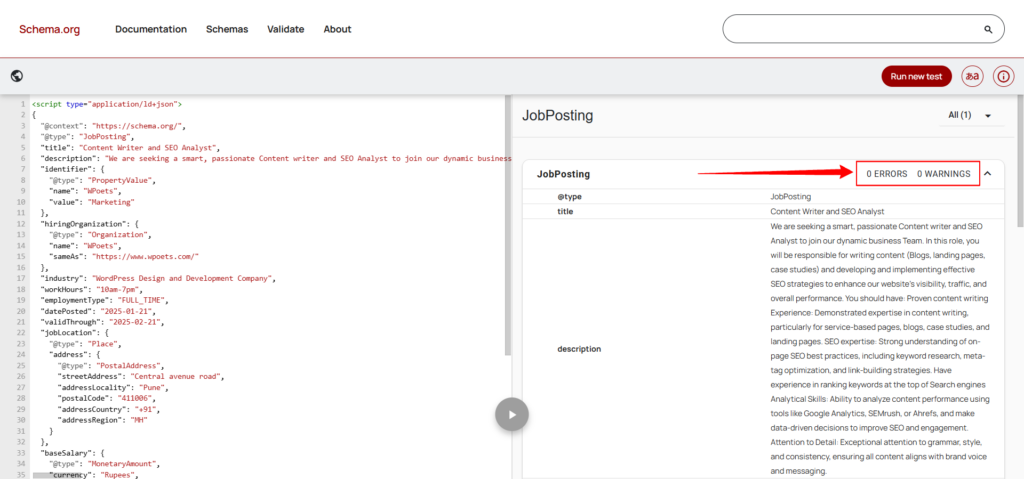Open the About page
Image resolution: width=1024 pixels, height=479 pixels.
[x=337, y=29]
